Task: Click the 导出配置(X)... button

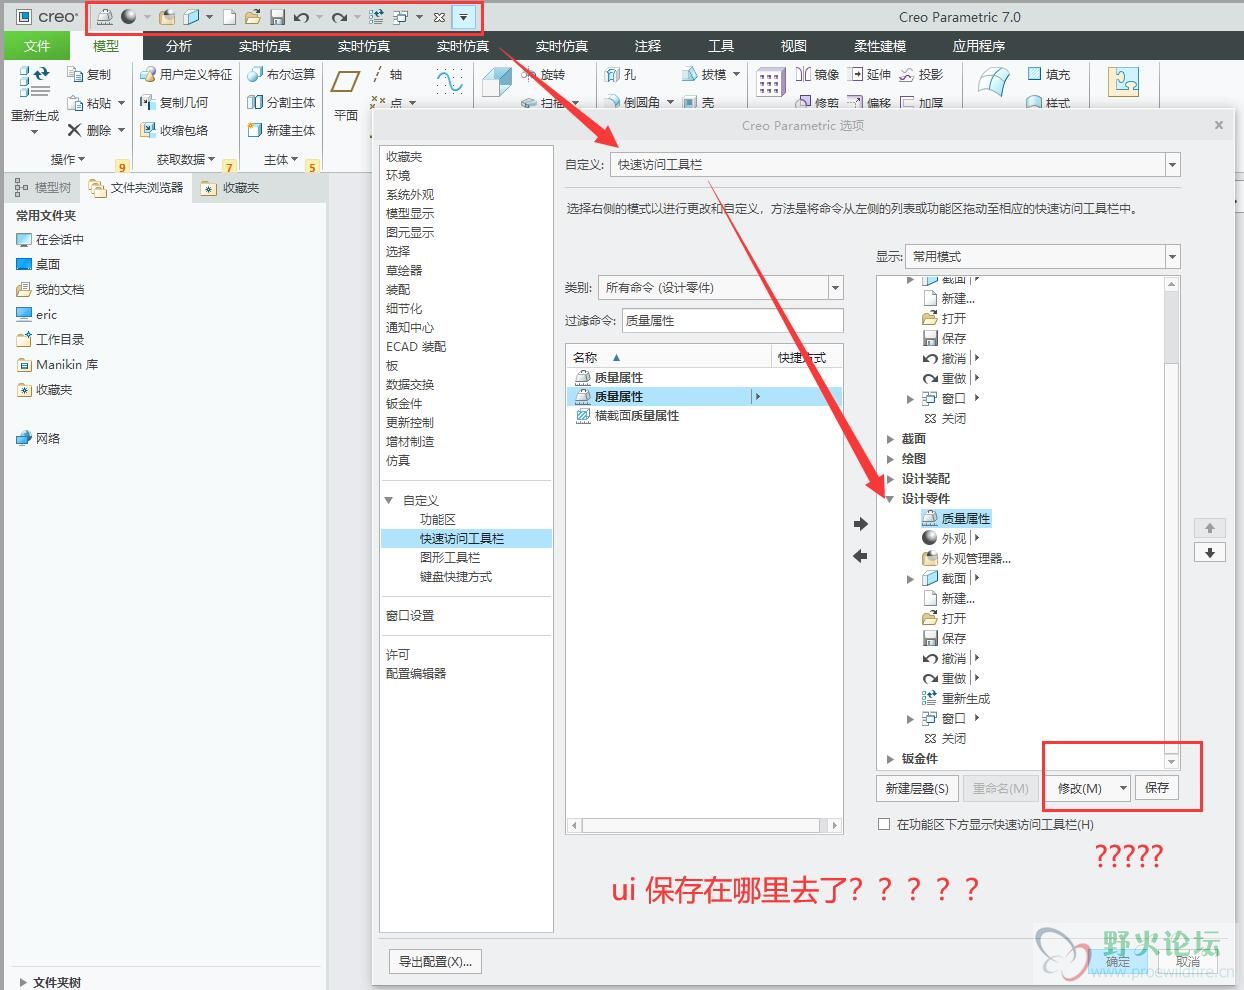Action: tap(435, 961)
